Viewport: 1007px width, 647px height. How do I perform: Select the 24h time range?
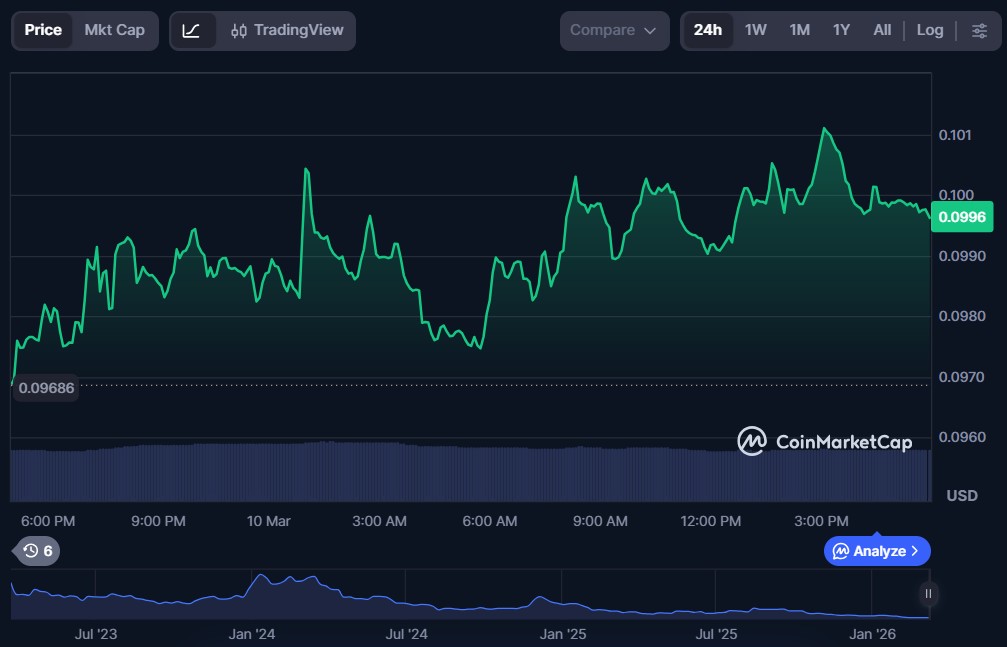[x=708, y=31]
